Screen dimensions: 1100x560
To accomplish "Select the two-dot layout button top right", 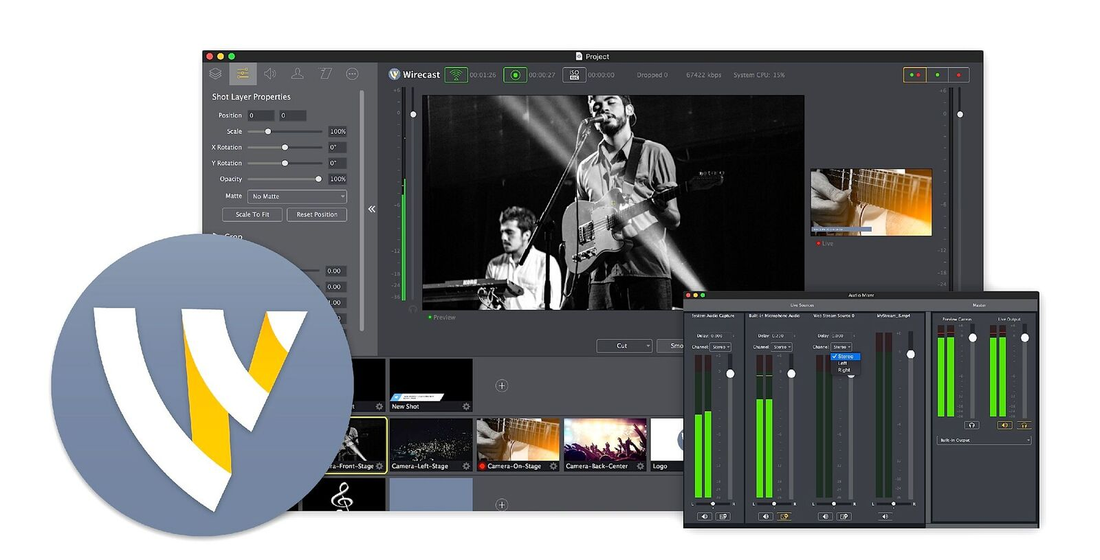I will click(x=914, y=74).
